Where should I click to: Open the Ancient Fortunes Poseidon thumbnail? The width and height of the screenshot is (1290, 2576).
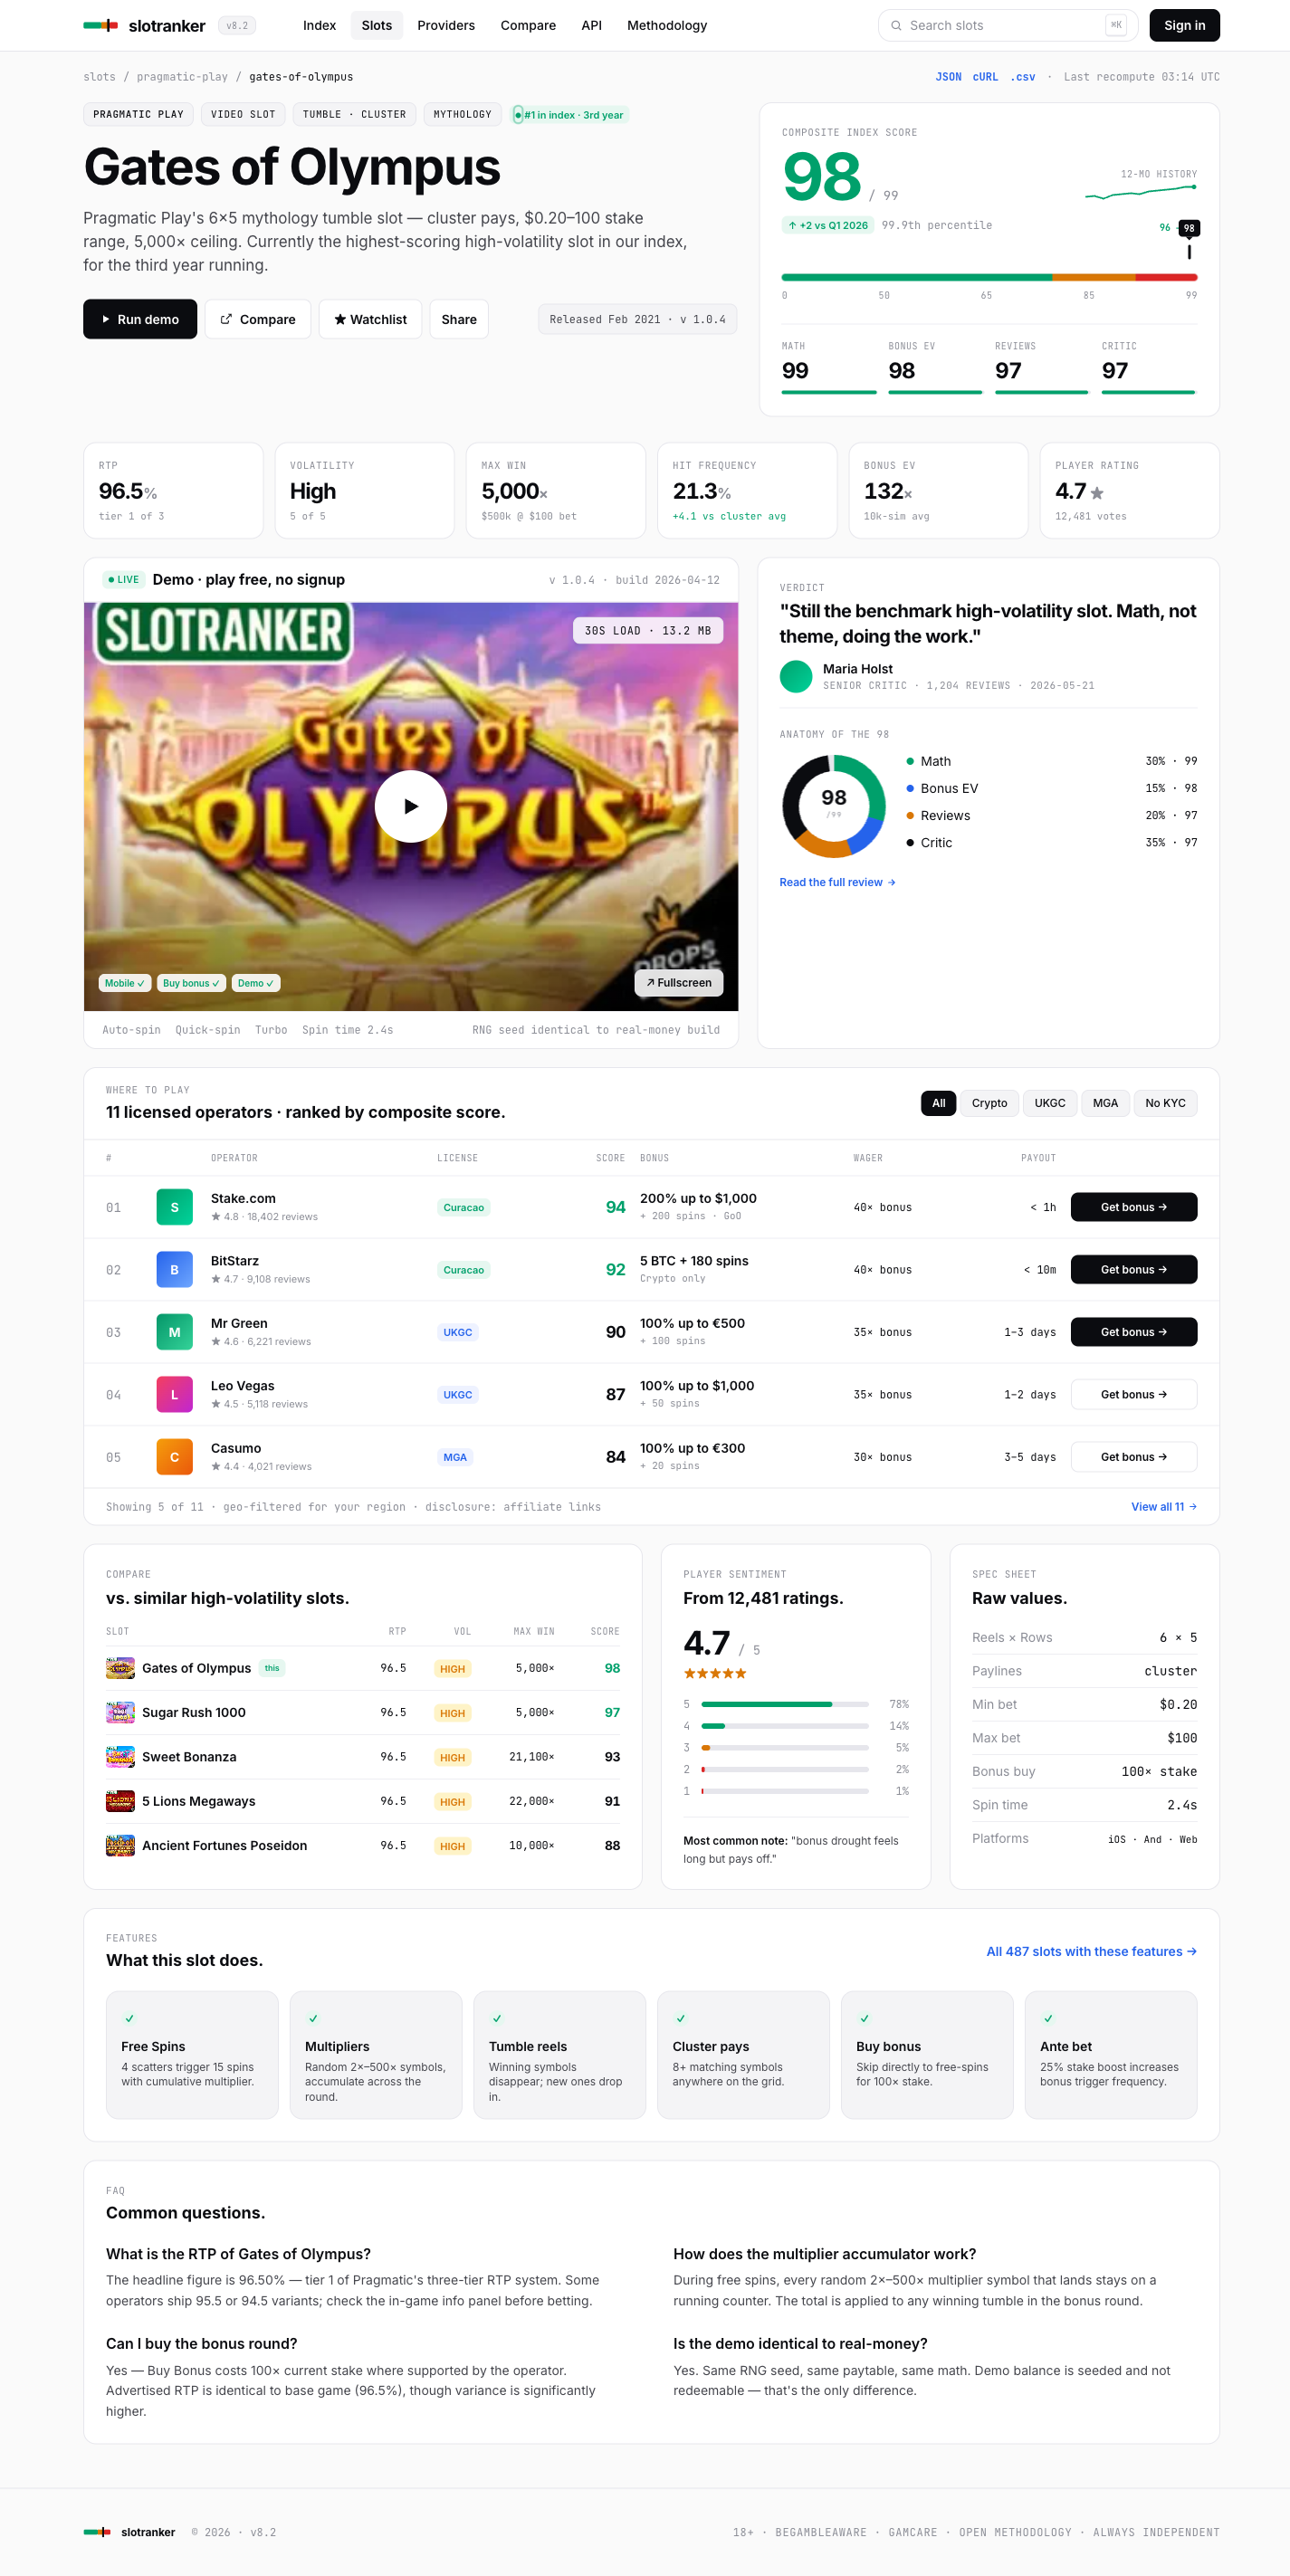(120, 1845)
